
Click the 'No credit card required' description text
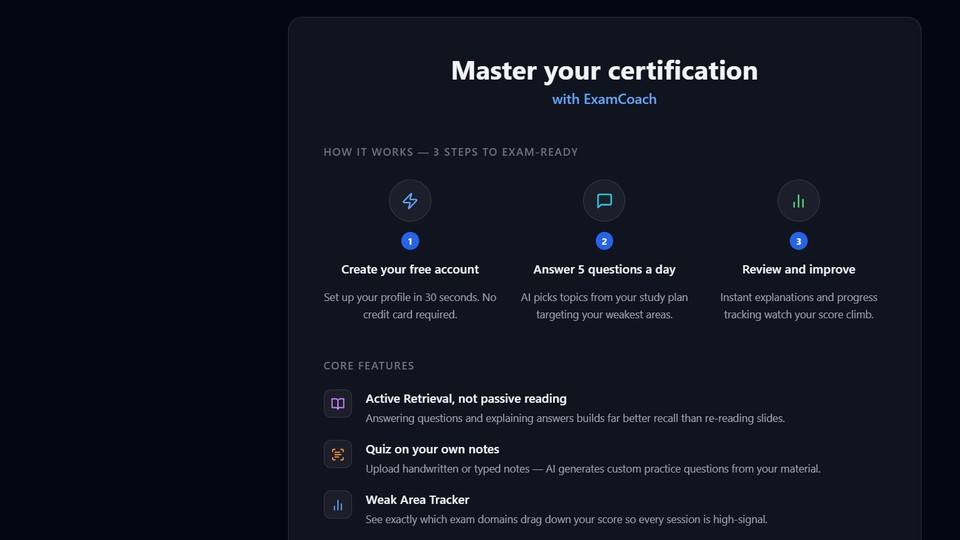pyautogui.click(x=410, y=306)
